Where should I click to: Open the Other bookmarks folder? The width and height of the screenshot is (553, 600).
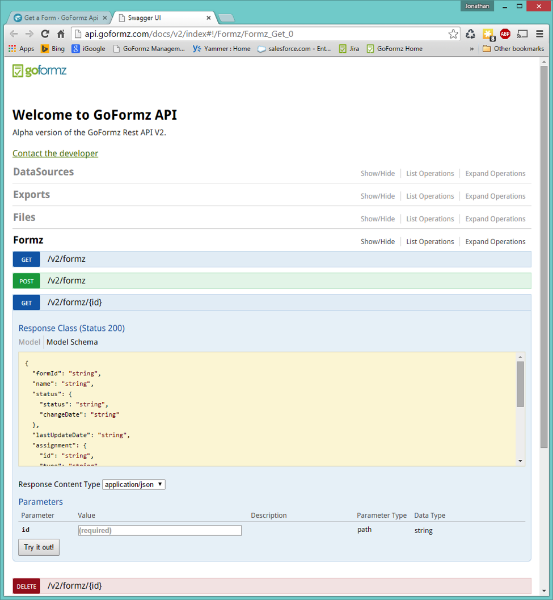(513, 49)
